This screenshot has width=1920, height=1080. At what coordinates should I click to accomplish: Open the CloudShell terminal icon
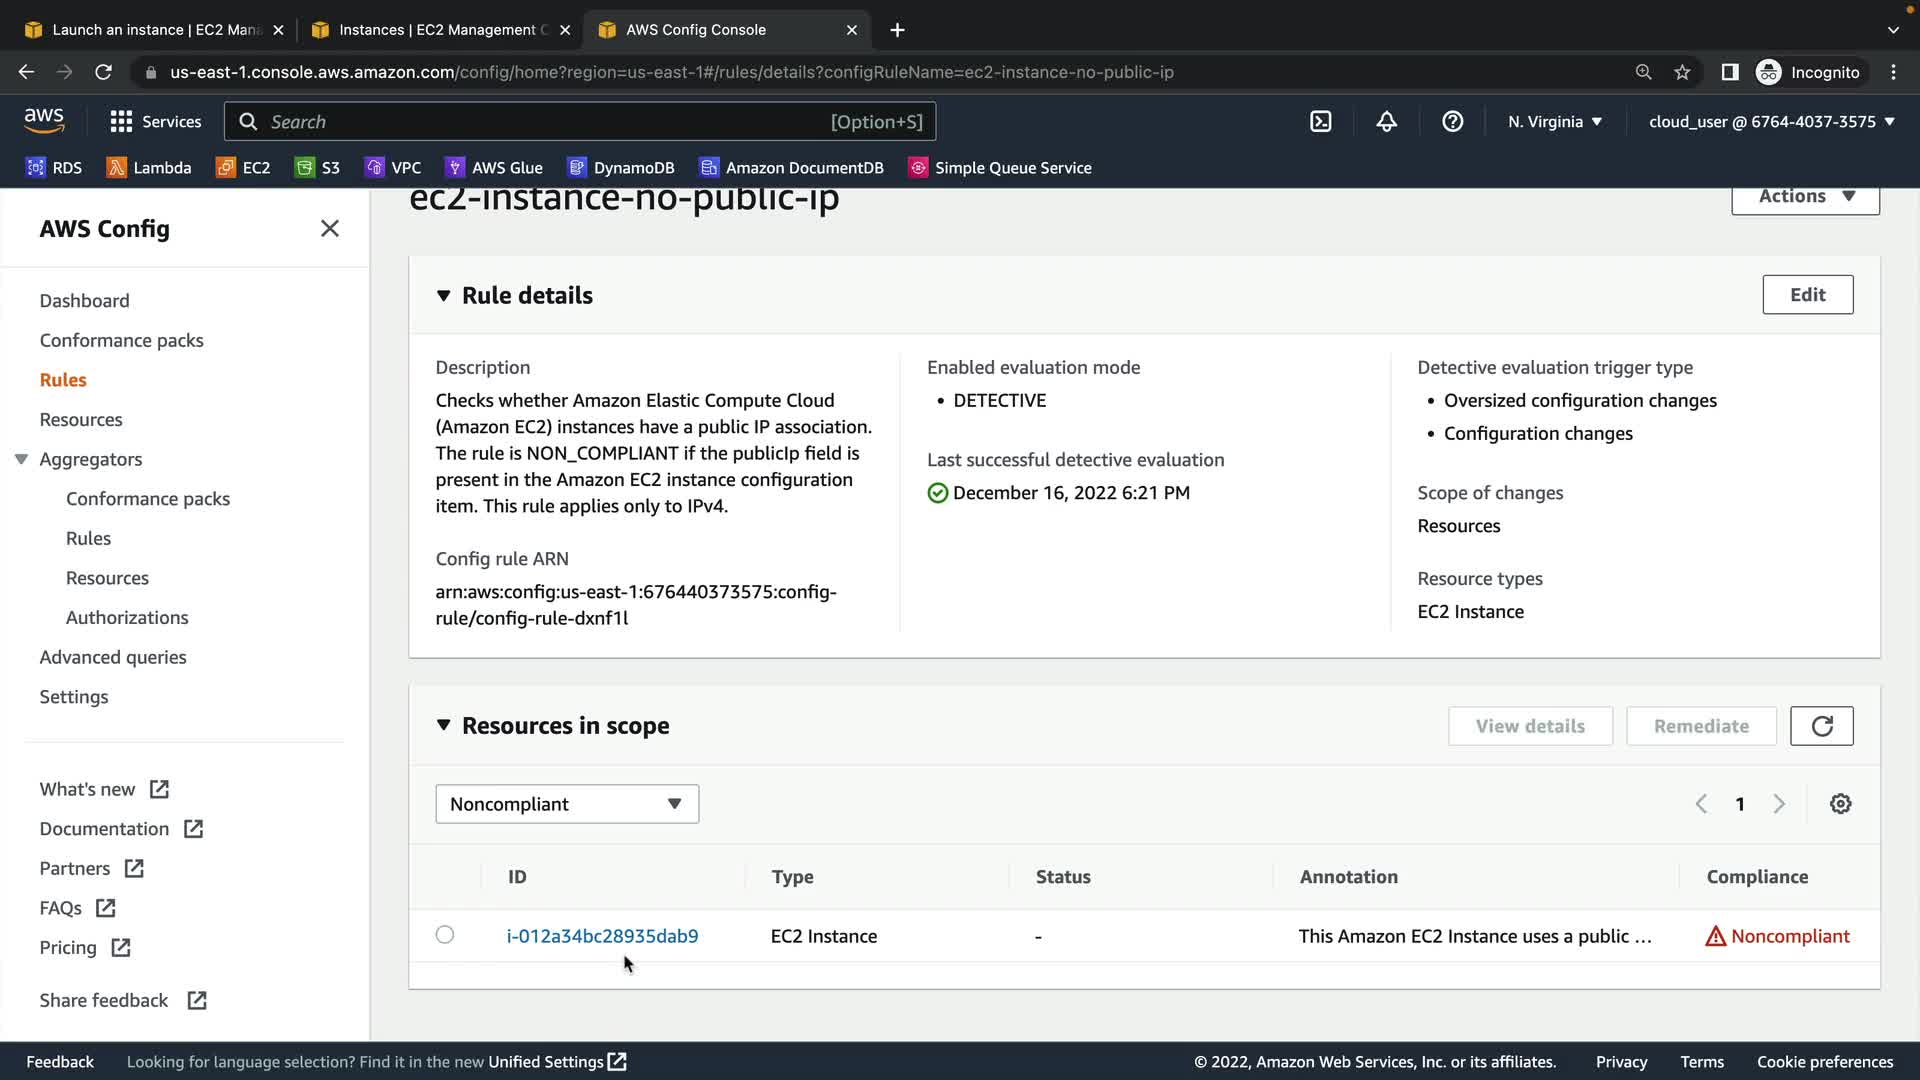[1320, 122]
